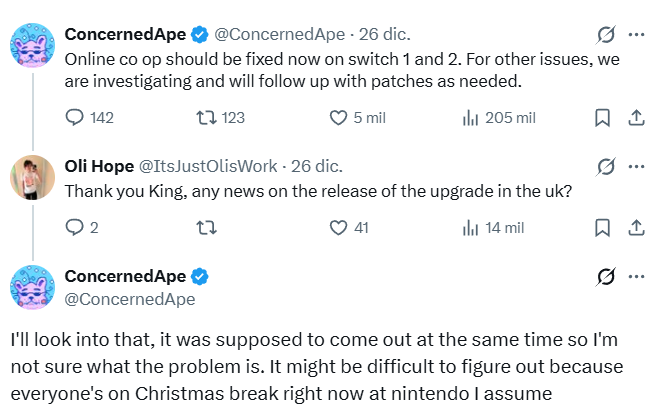Viewport: 652px width, 408px height.
Task: Open Oli Hope's profile picture
Action: click(32, 178)
